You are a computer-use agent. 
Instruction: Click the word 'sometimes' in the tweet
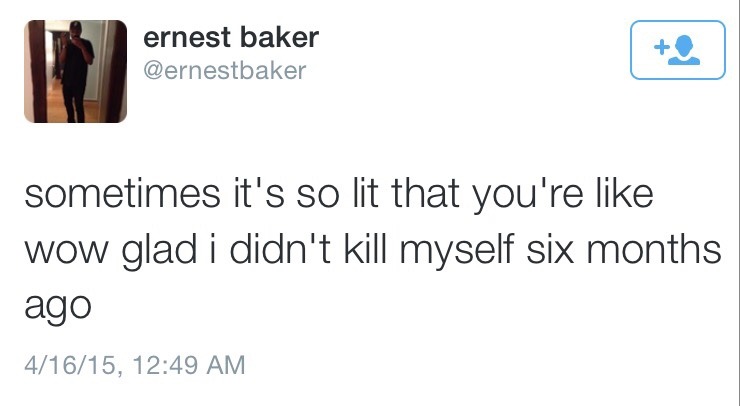pos(122,194)
